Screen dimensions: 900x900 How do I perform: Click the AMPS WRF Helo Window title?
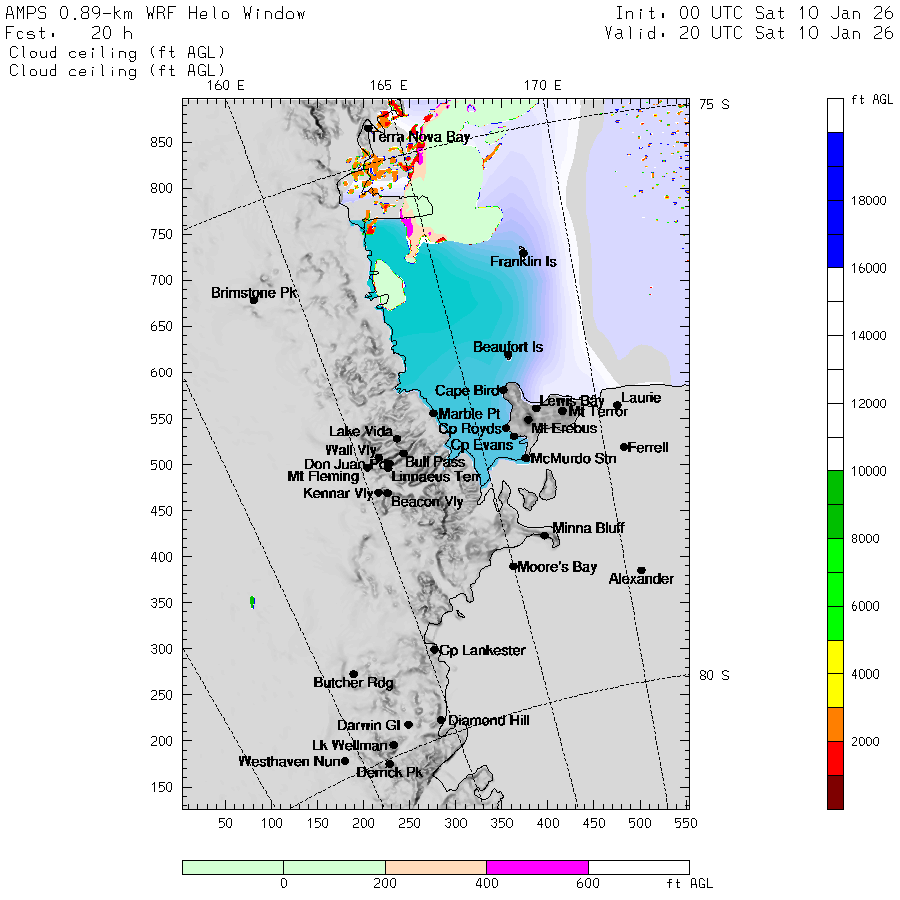pyautogui.click(x=156, y=14)
